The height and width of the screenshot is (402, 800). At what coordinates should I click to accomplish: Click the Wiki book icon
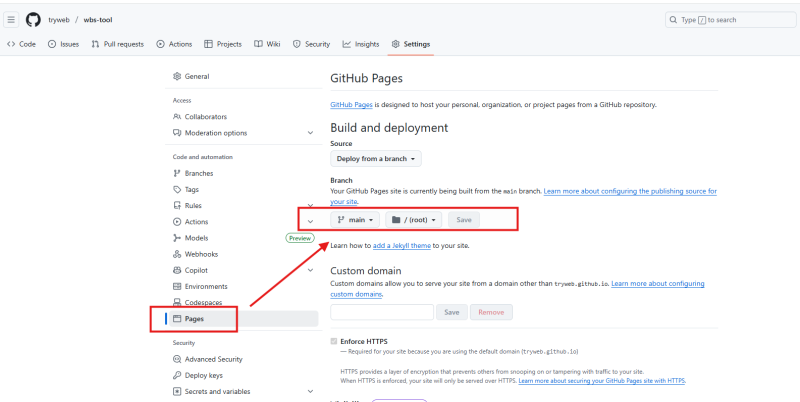click(258, 44)
